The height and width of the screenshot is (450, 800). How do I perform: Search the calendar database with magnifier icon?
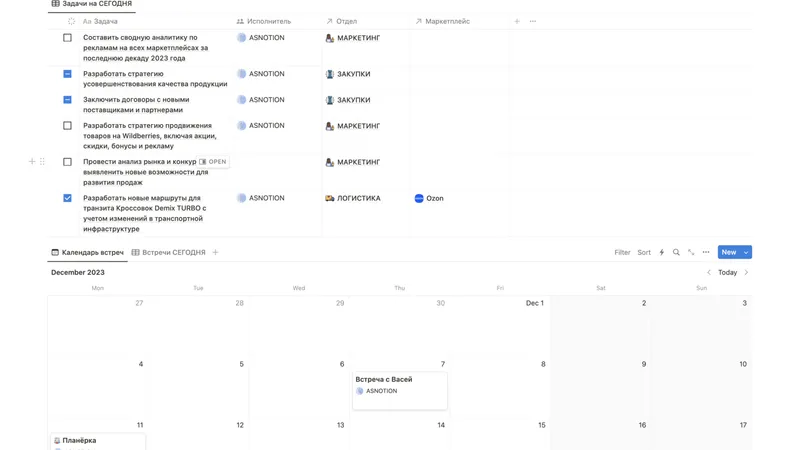click(x=676, y=253)
